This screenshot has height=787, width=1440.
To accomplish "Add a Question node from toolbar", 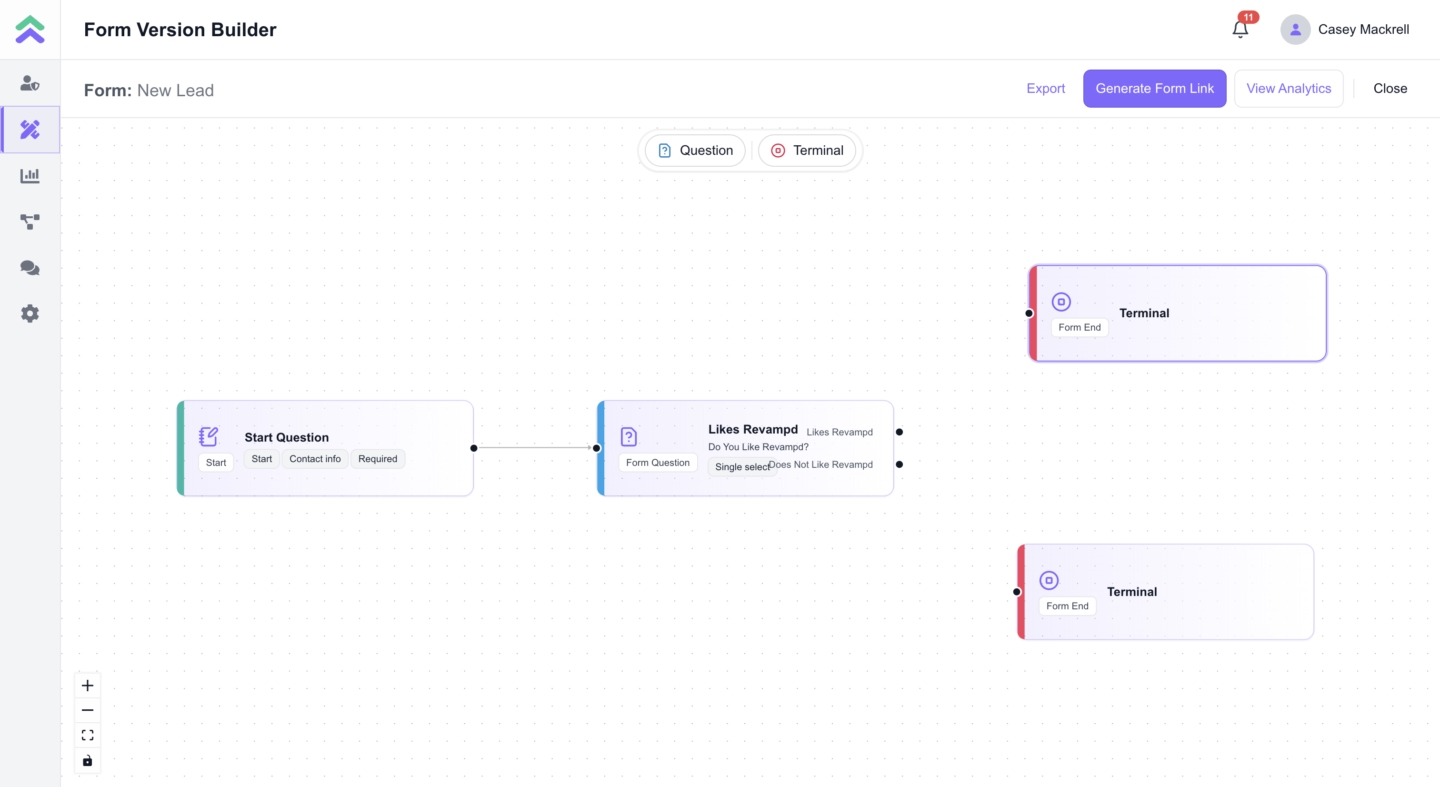I will [695, 151].
